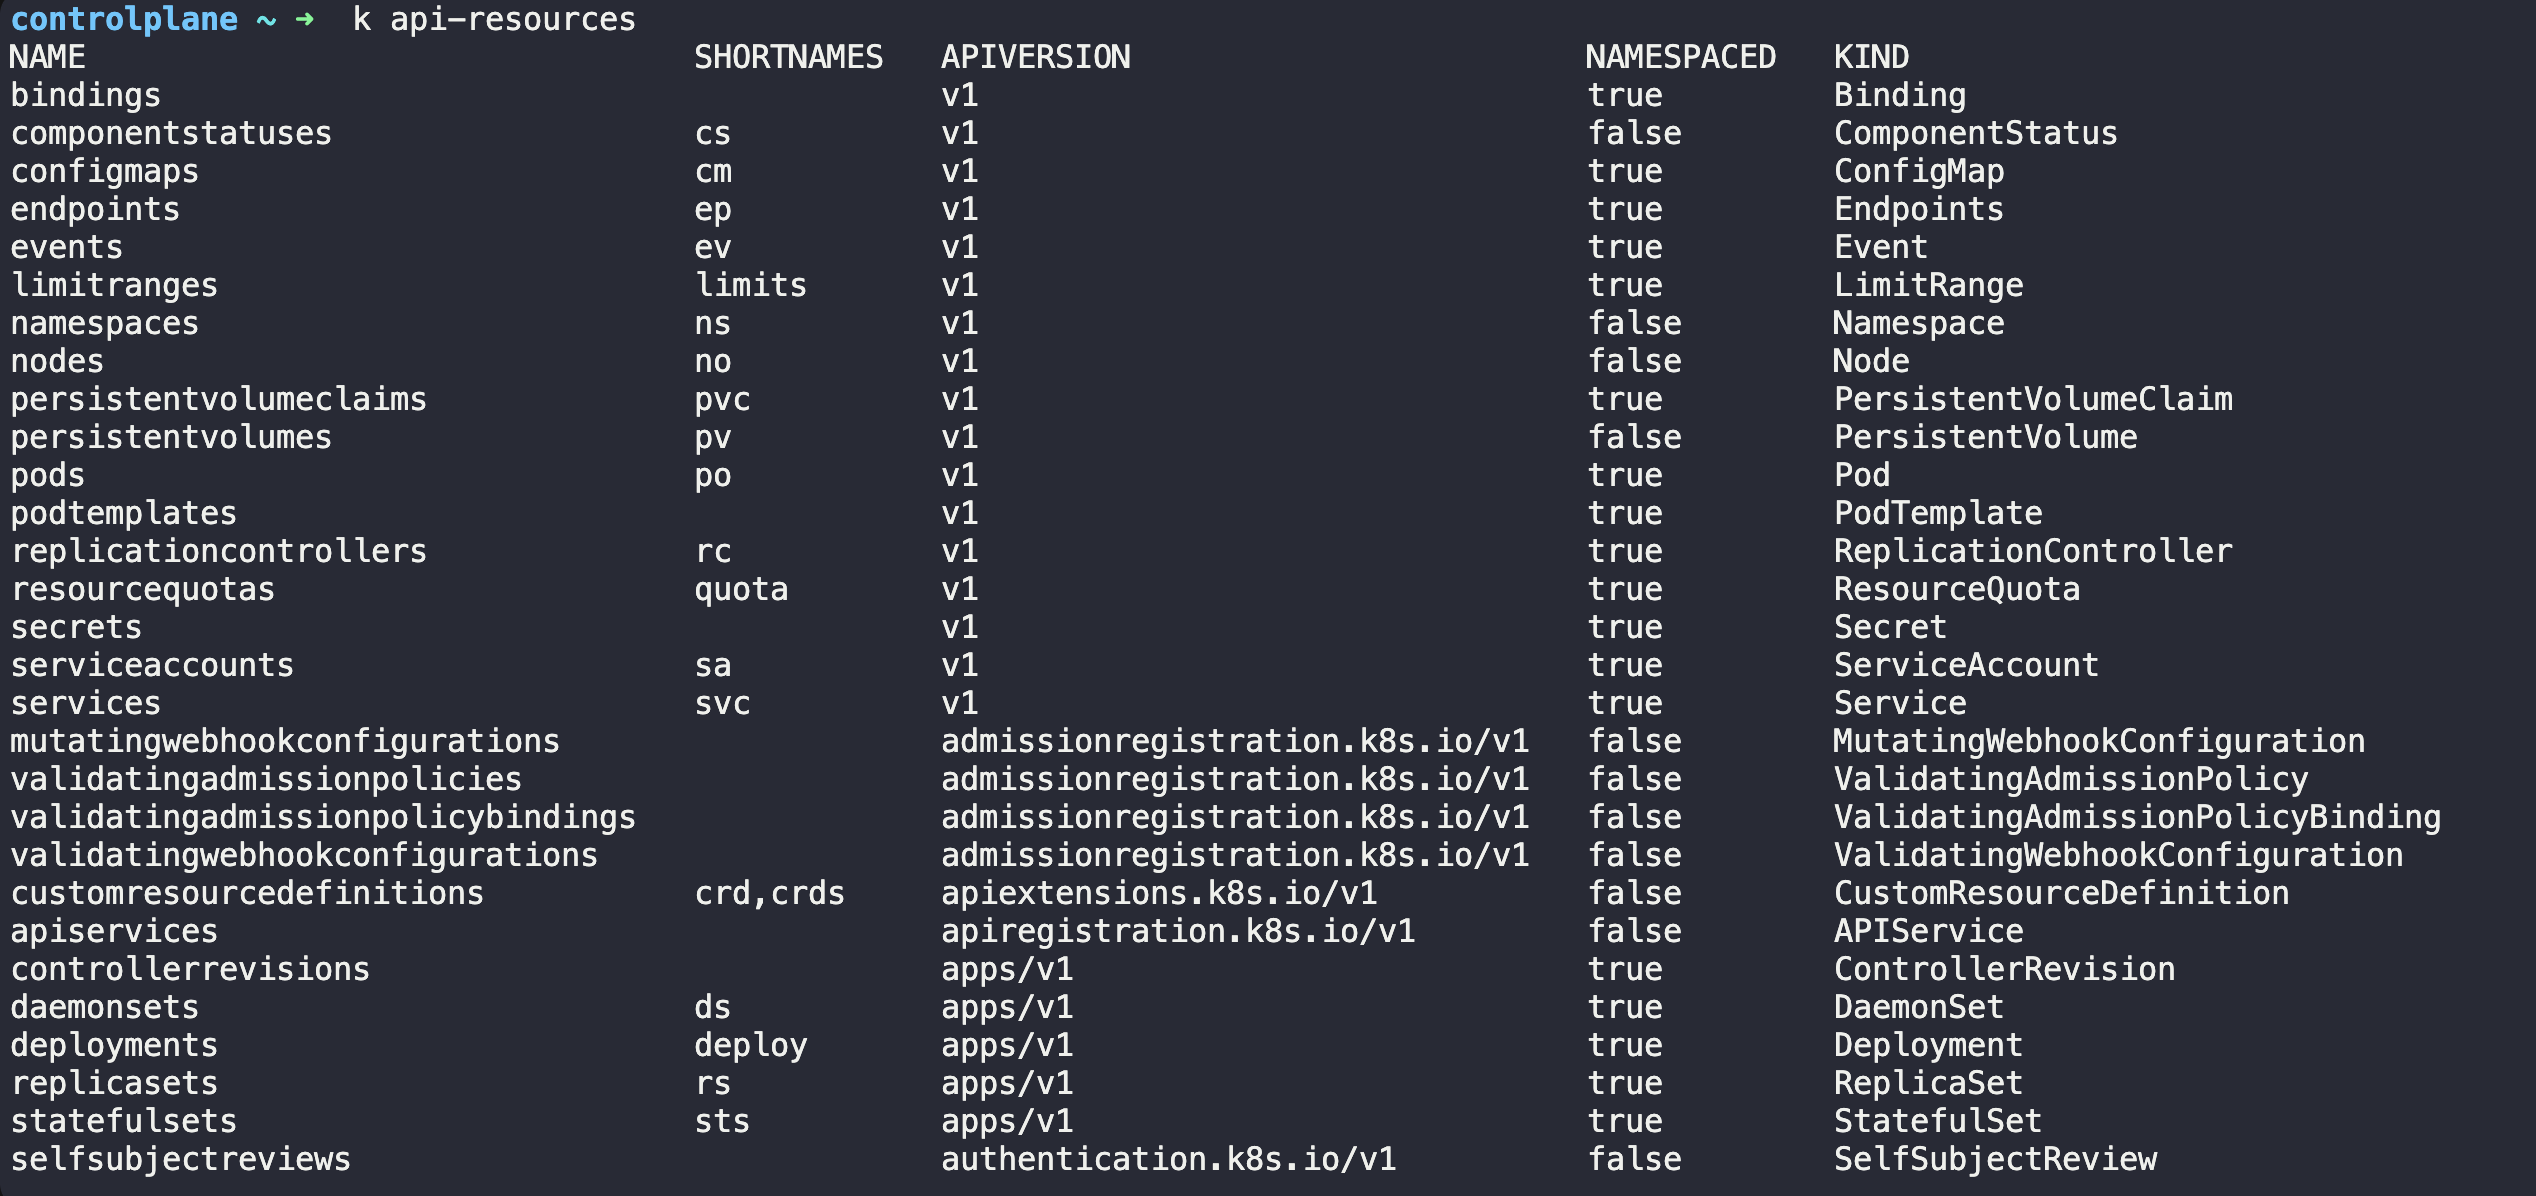Click the NAMESPACED column header

(x=1681, y=57)
